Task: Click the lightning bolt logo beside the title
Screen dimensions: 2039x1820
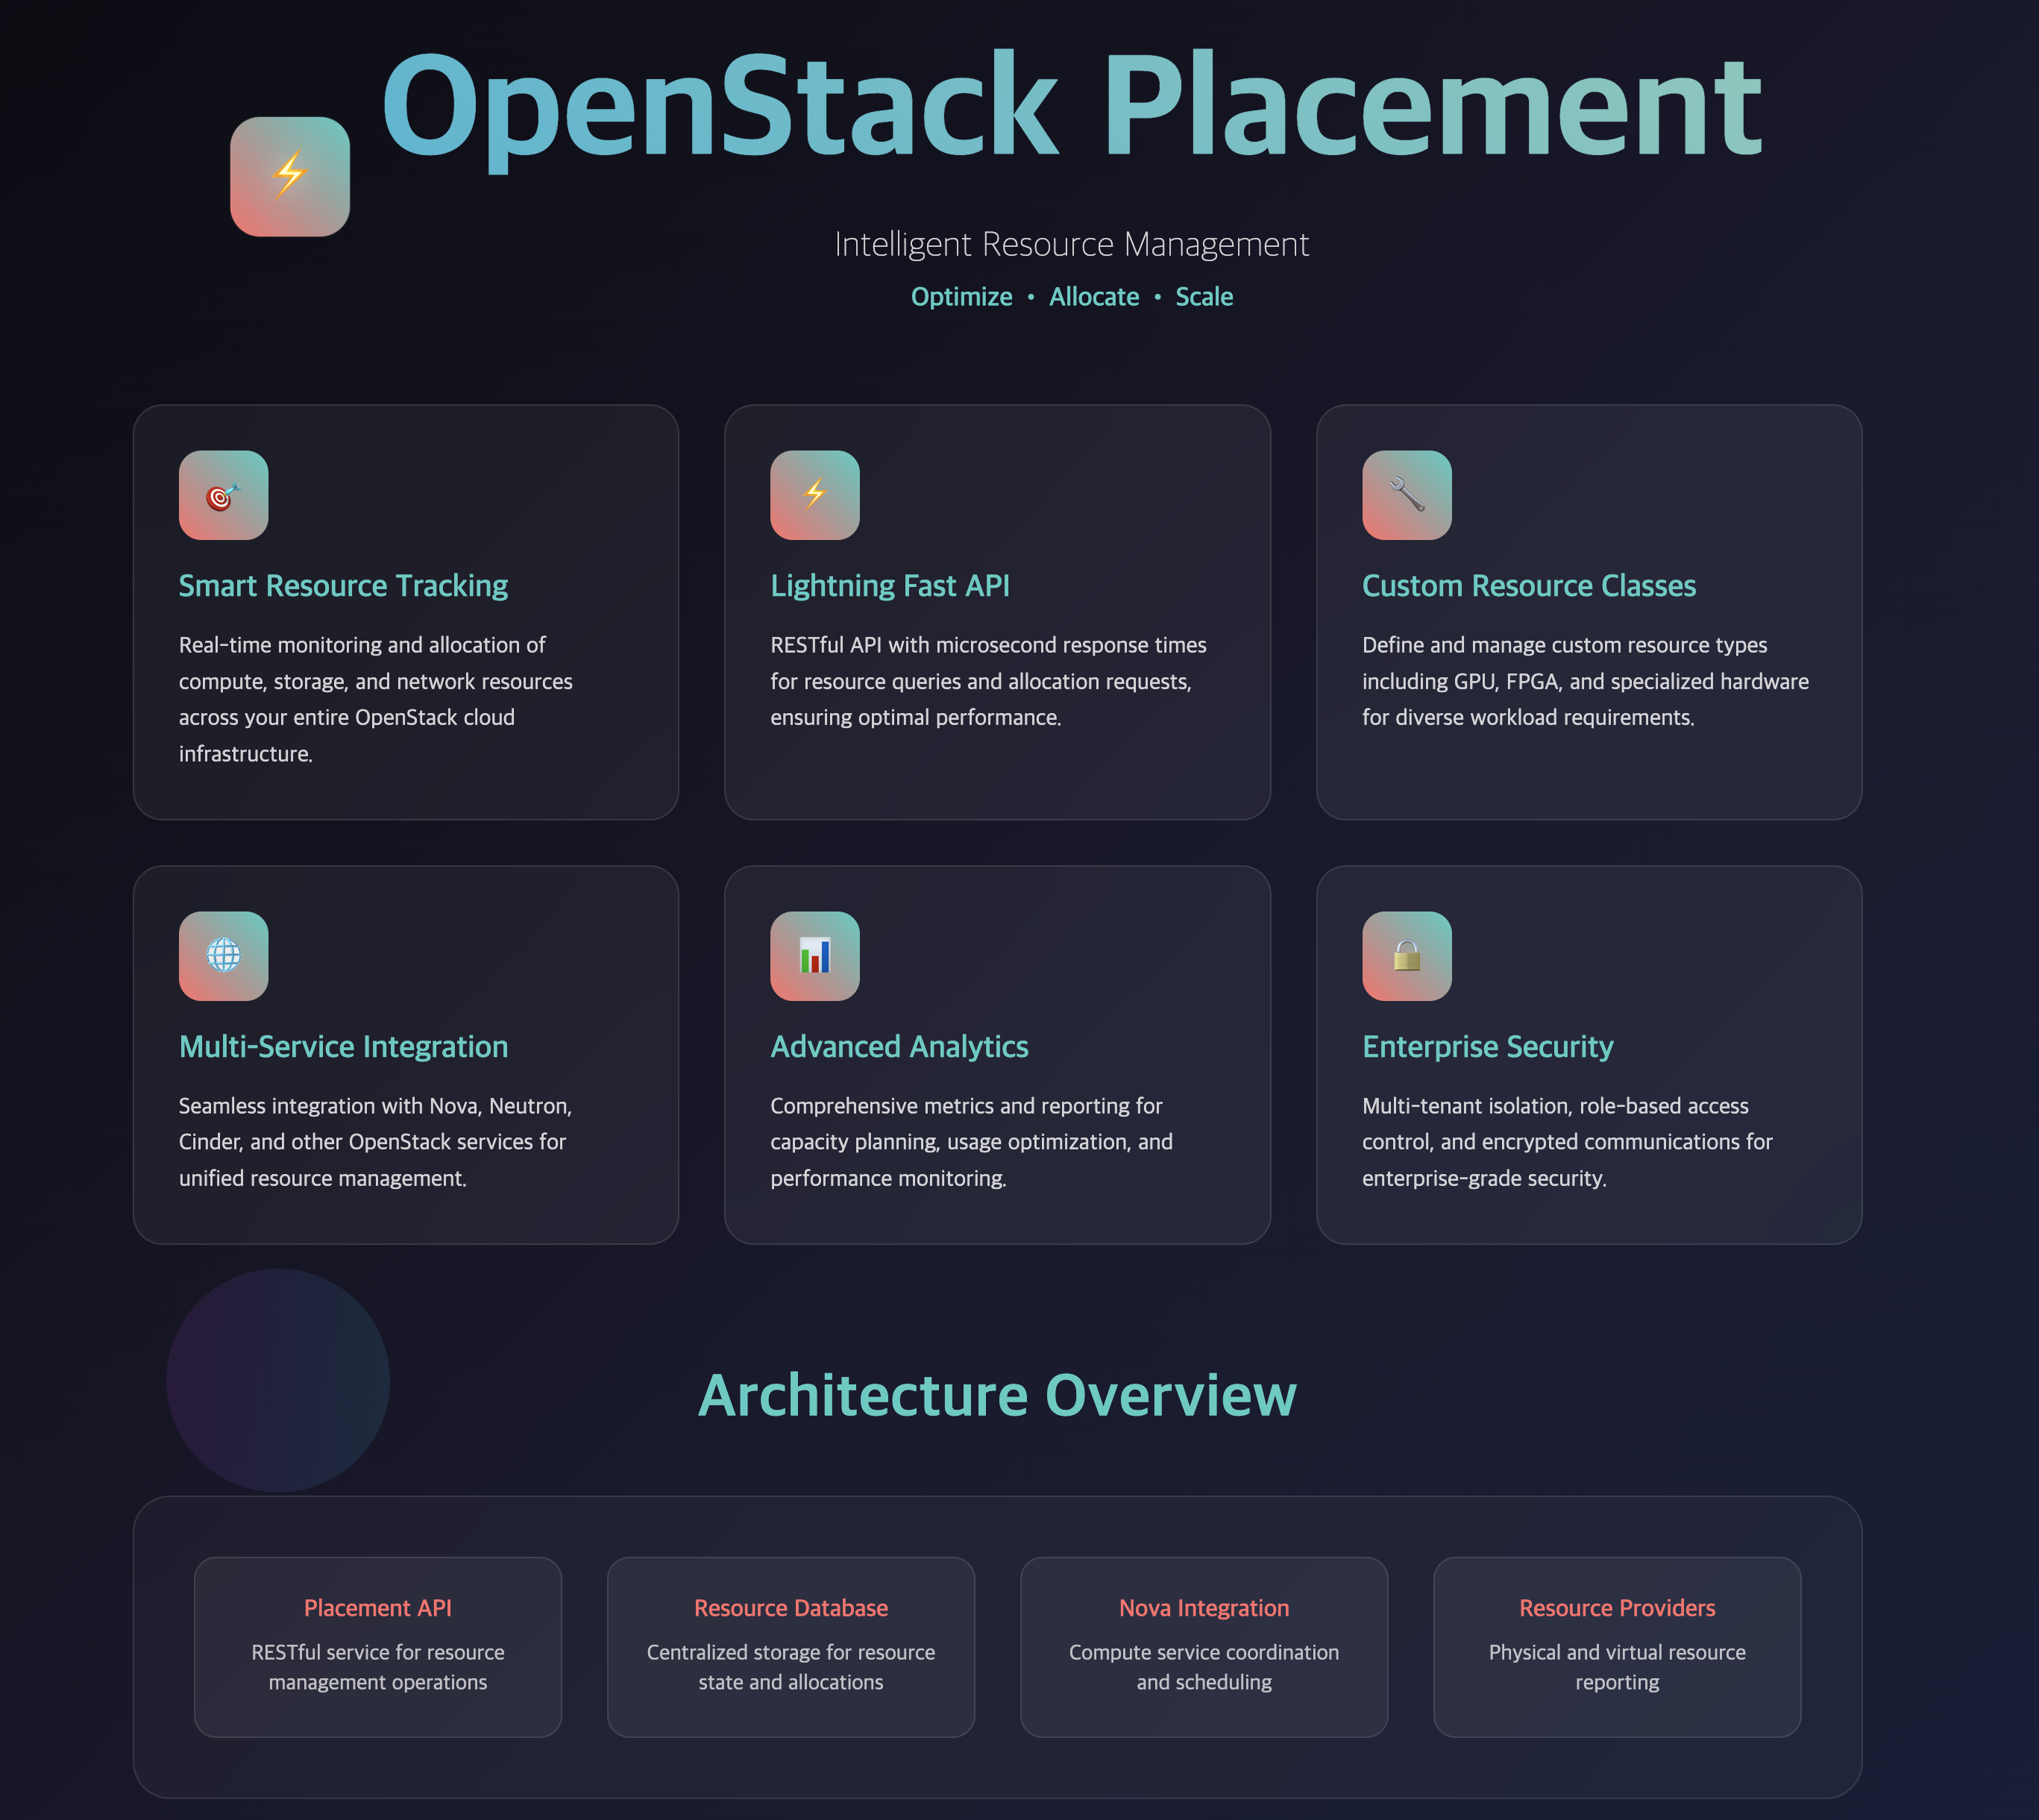Action: pyautogui.click(x=290, y=177)
